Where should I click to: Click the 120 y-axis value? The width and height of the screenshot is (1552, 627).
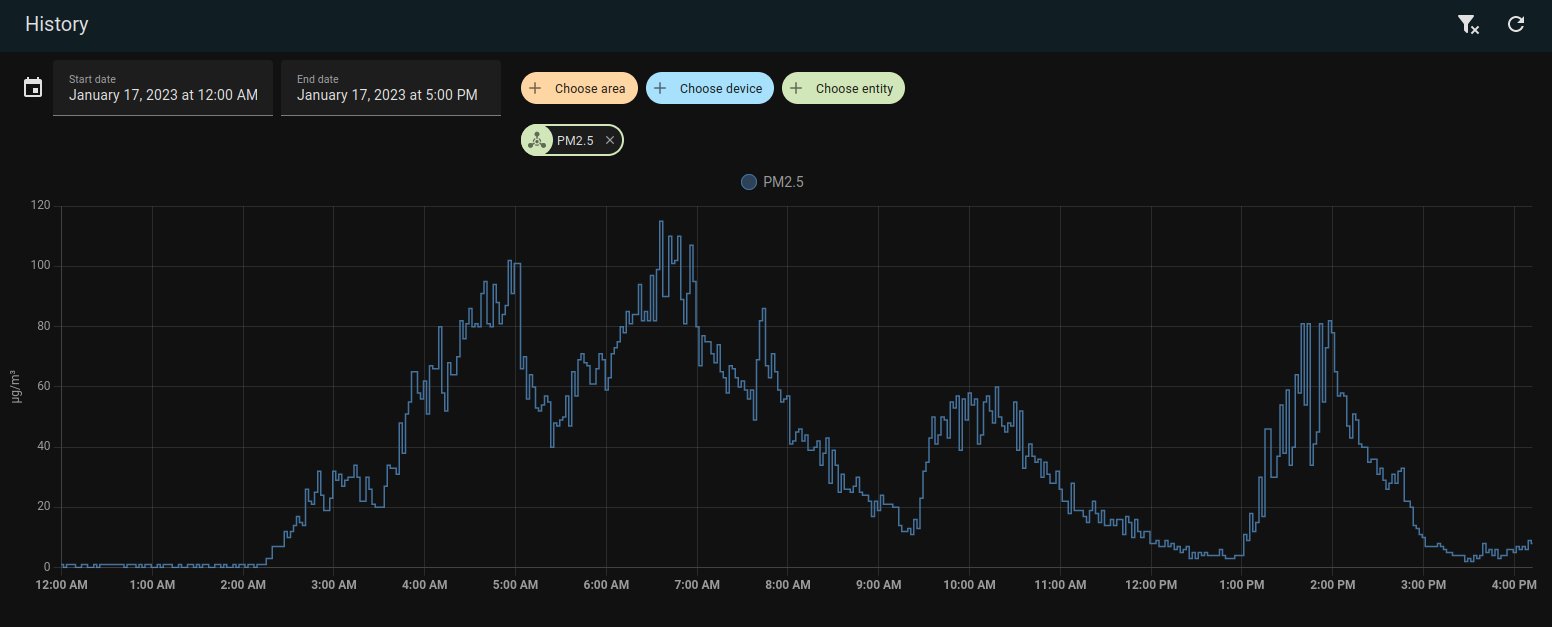tap(41, 206)
